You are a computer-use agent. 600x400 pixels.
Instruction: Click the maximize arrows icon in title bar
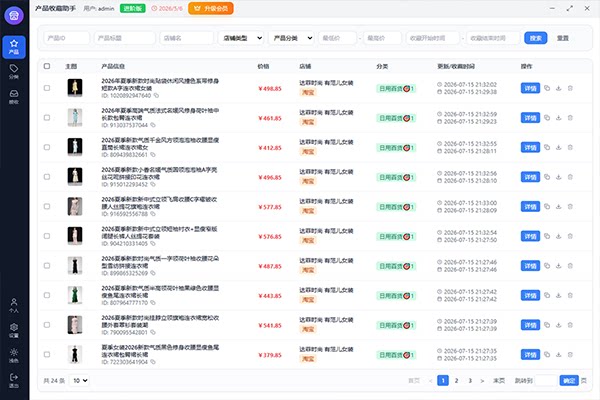click(570, 8)
